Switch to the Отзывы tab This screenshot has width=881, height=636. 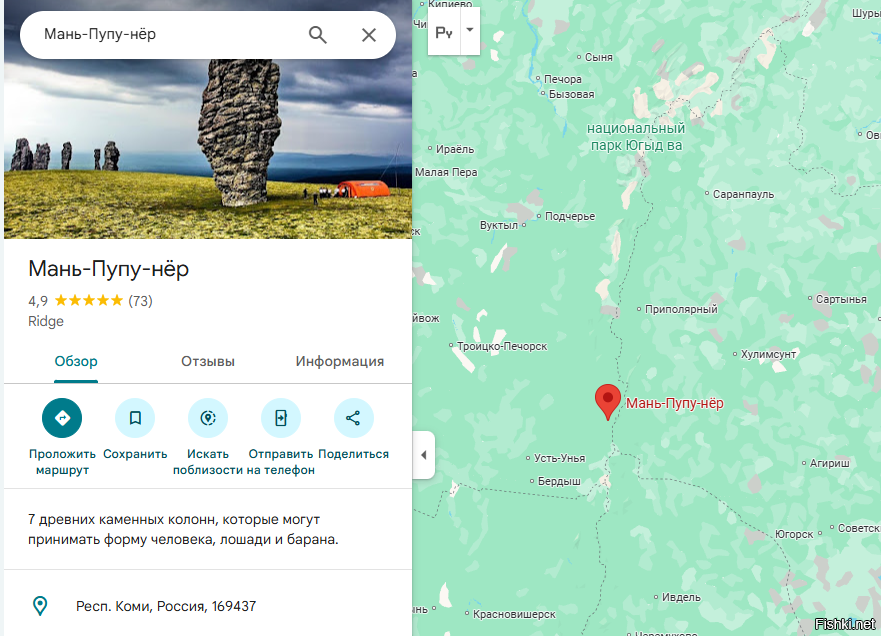[208, 361]
